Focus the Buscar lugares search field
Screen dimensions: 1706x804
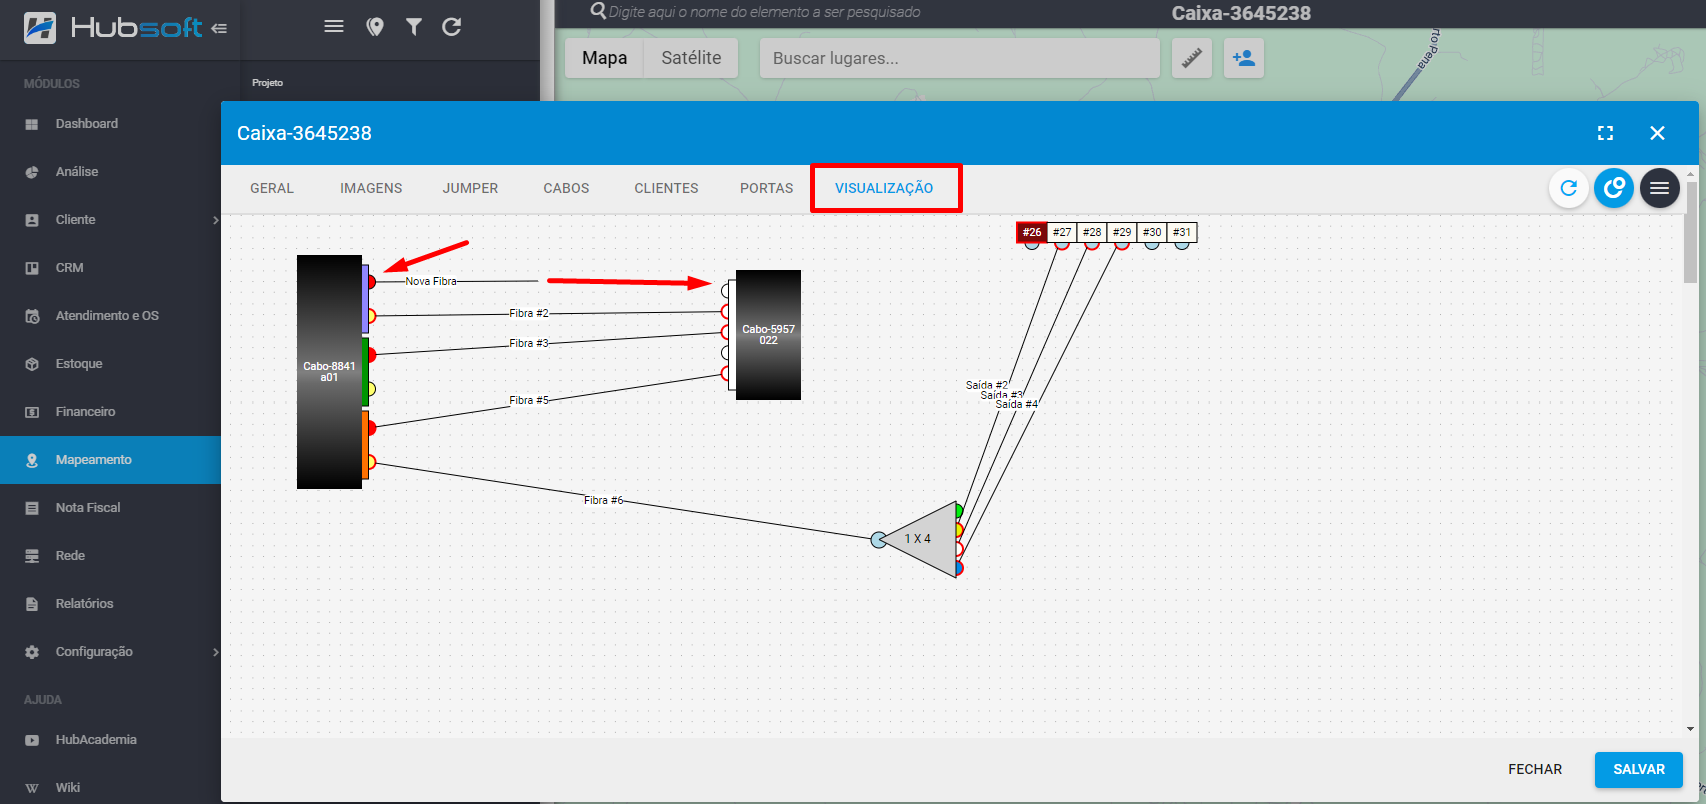point(960,58)
